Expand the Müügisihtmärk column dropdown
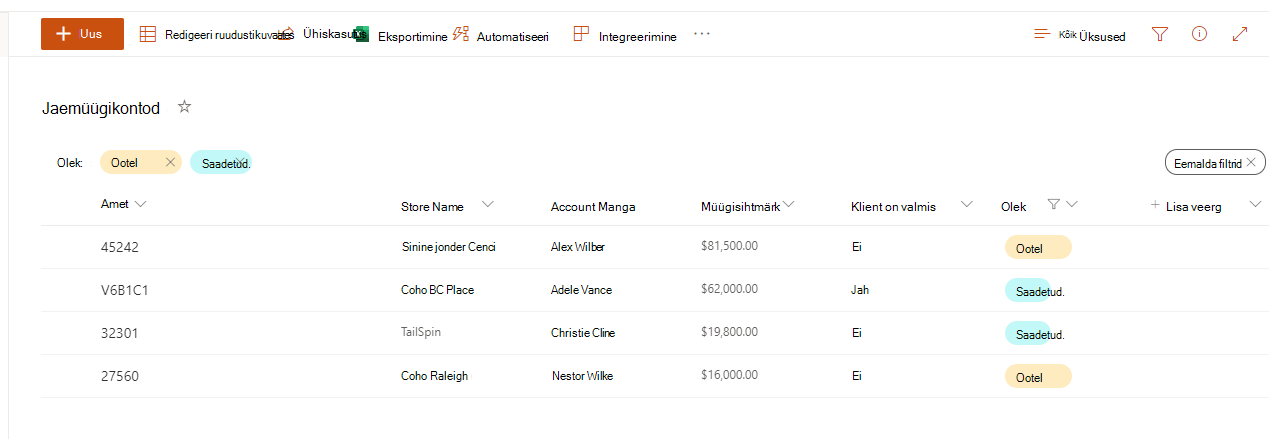The image size is (1269, 439). coord(788,204)
